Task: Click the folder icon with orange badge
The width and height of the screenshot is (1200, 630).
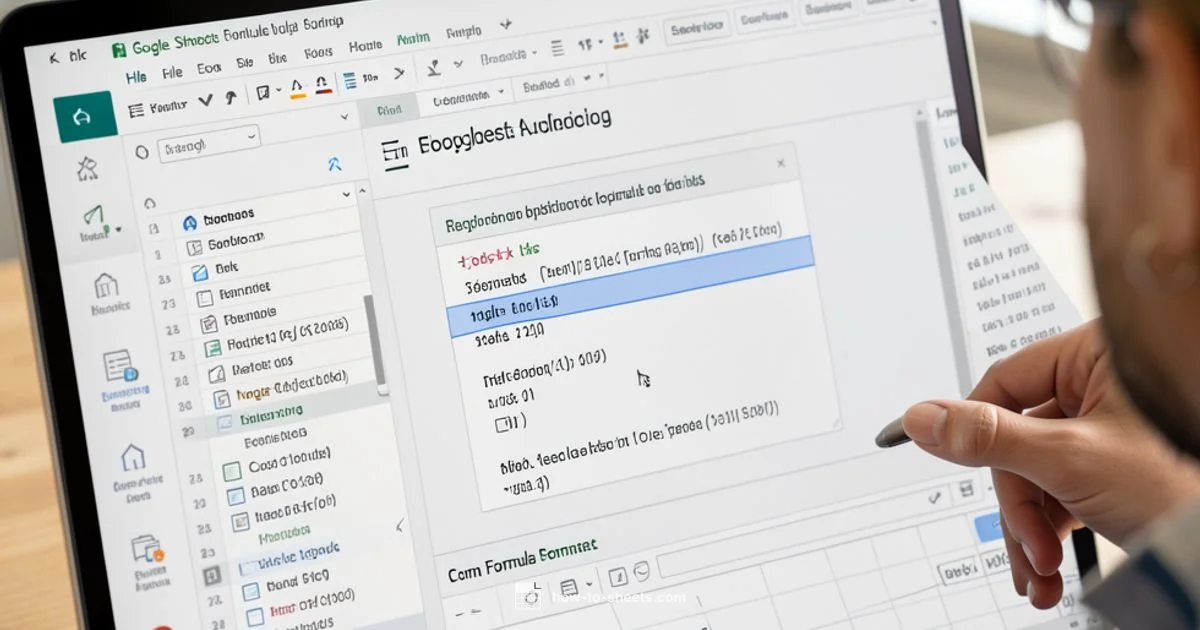Action: point(146,549)
